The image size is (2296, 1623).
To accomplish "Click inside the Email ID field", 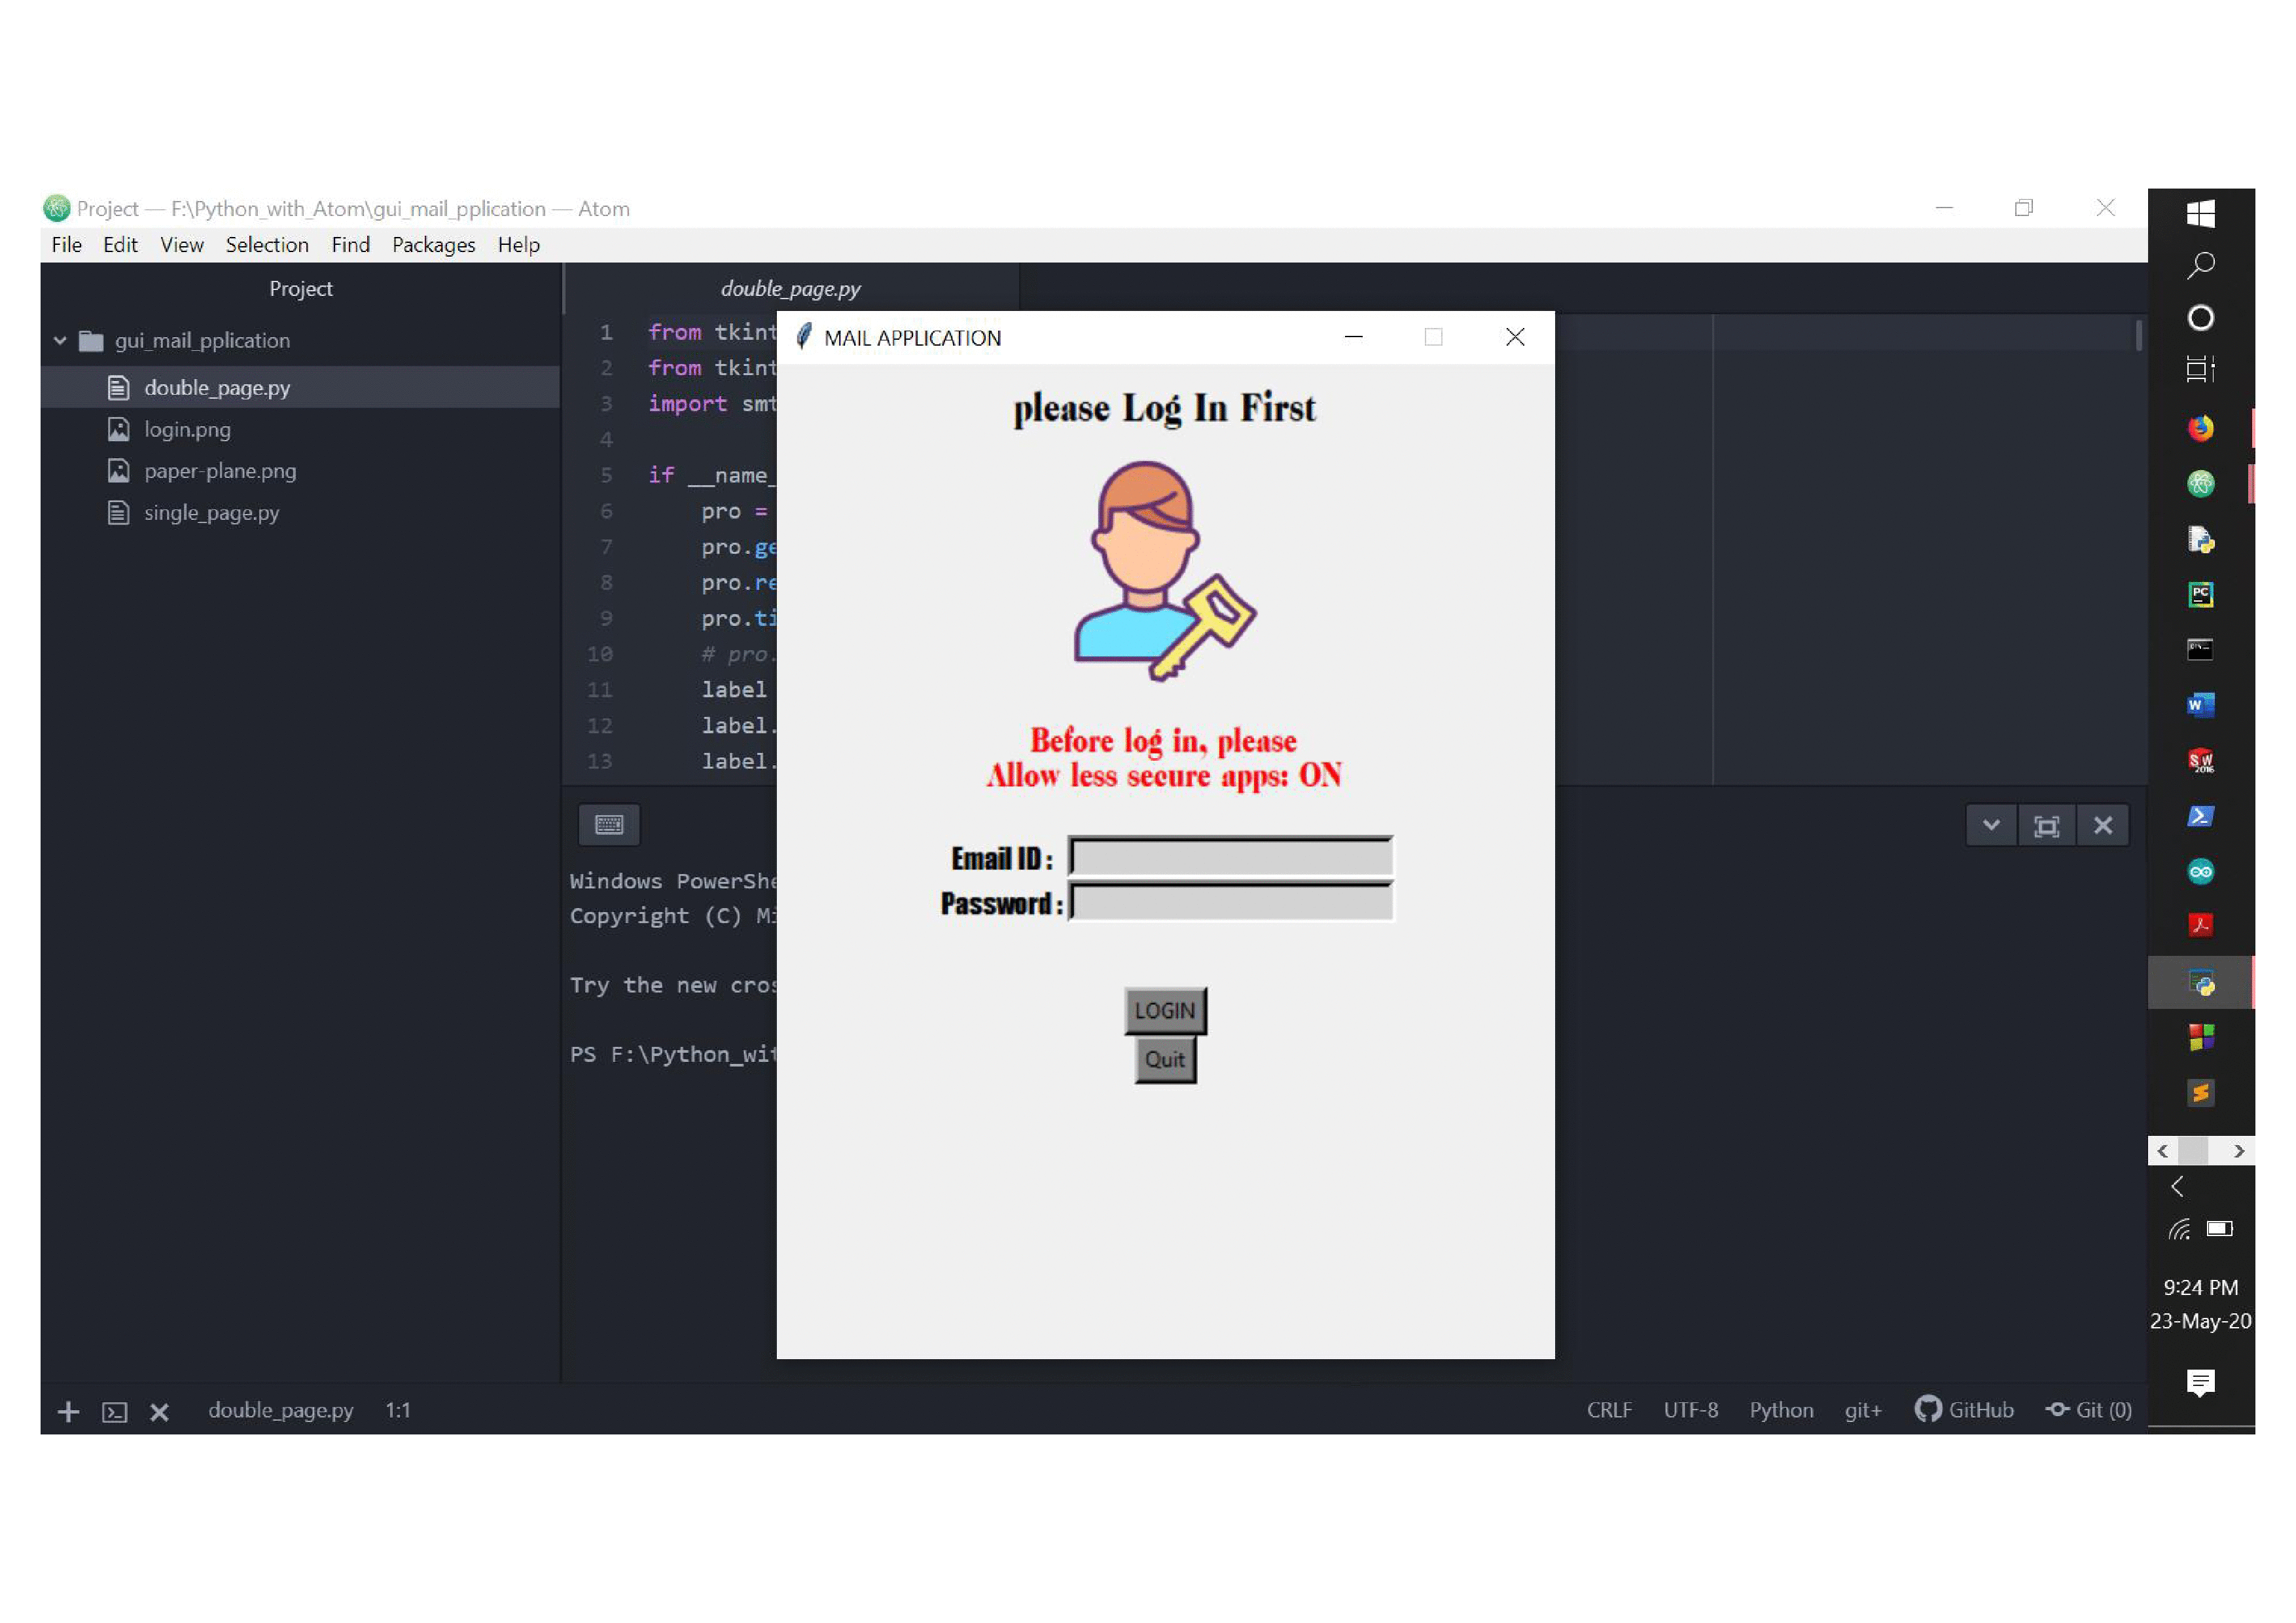I will [1228, 856].
